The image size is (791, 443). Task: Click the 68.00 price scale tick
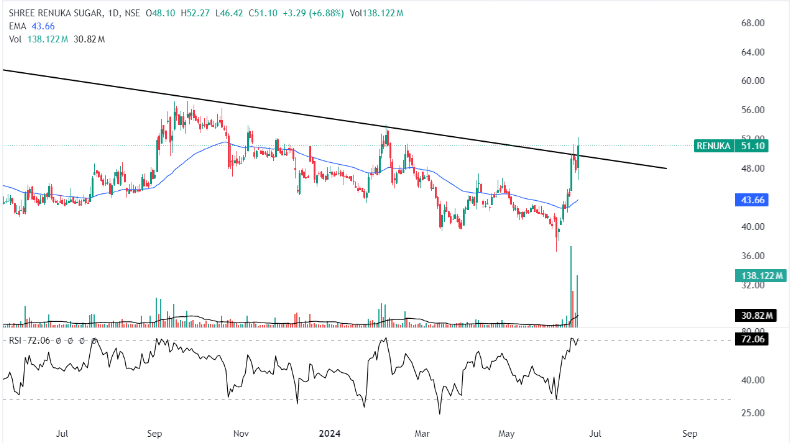752,22
